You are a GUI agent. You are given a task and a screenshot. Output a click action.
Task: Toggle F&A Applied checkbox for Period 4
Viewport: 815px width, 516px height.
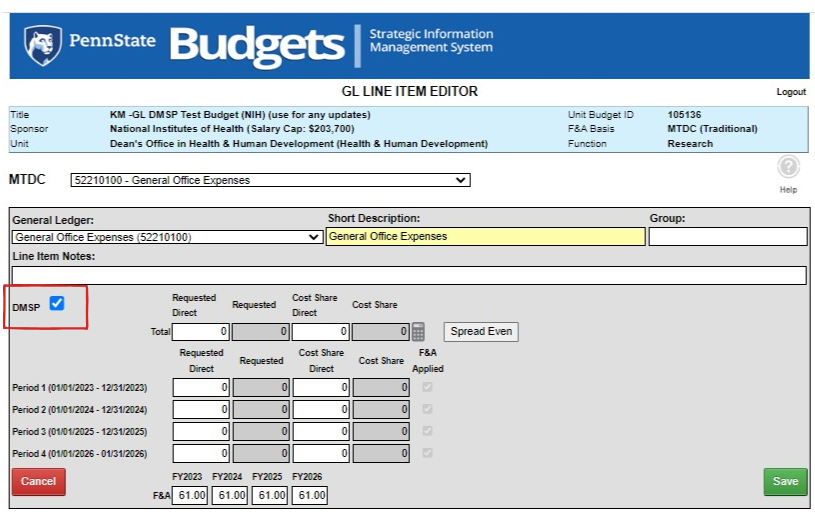pyautogui.click(x=427, y=453)
